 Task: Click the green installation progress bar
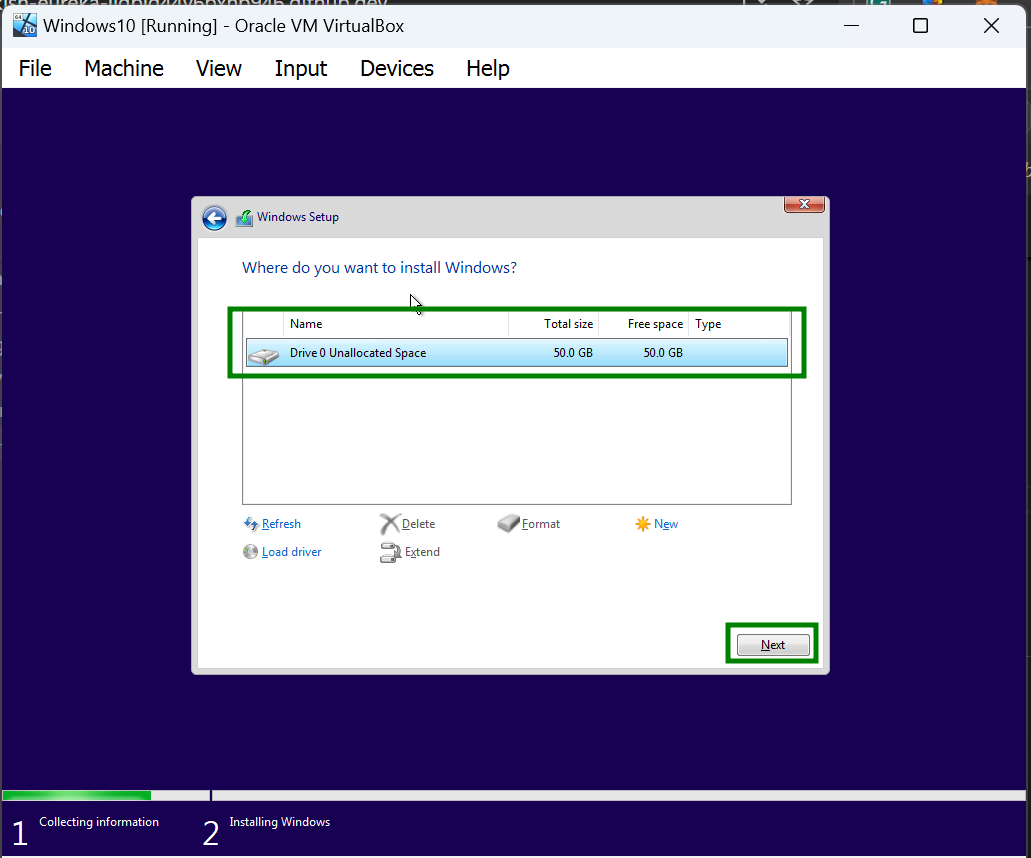[77, 796]
